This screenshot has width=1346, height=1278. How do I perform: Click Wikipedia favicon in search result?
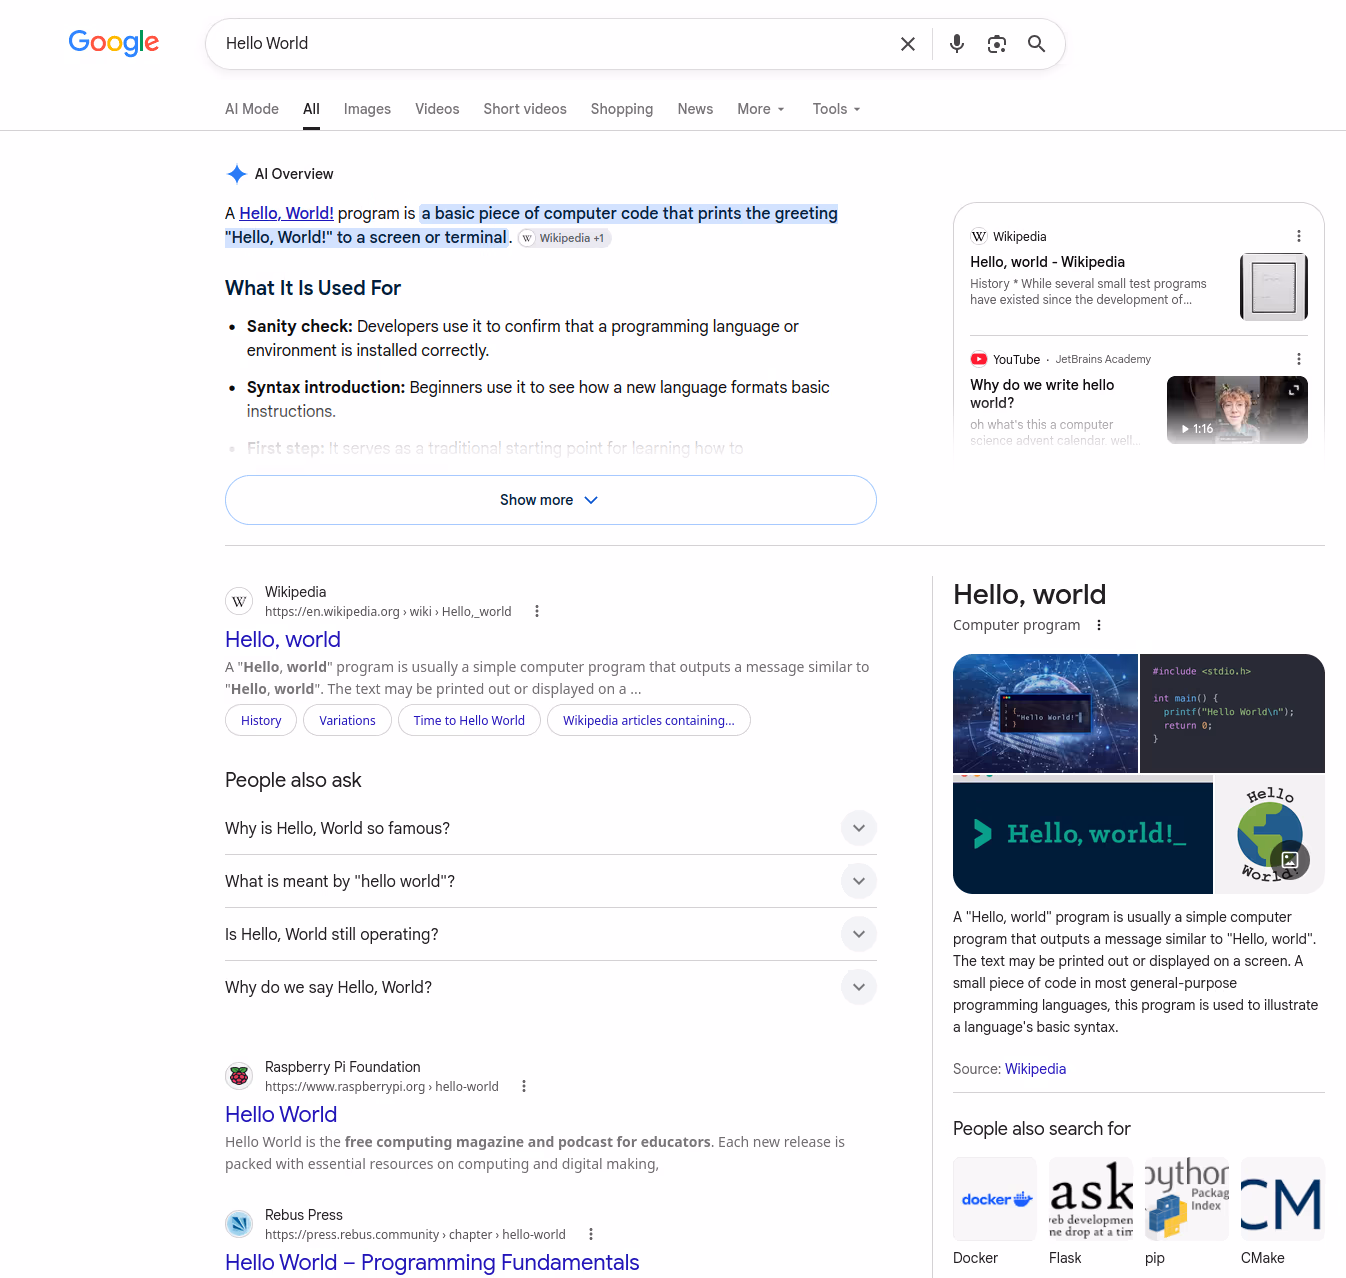pos(239,601)
